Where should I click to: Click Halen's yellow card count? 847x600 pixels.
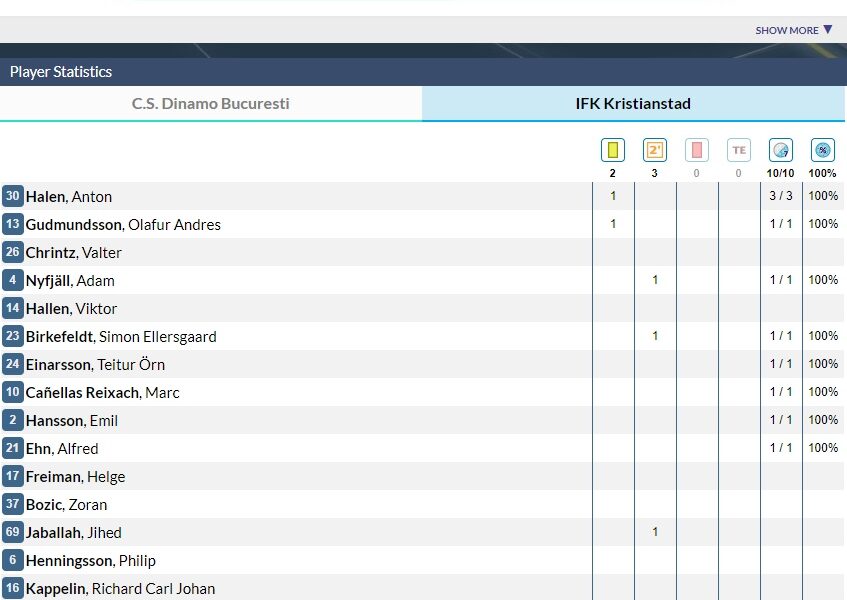[613, 196]
